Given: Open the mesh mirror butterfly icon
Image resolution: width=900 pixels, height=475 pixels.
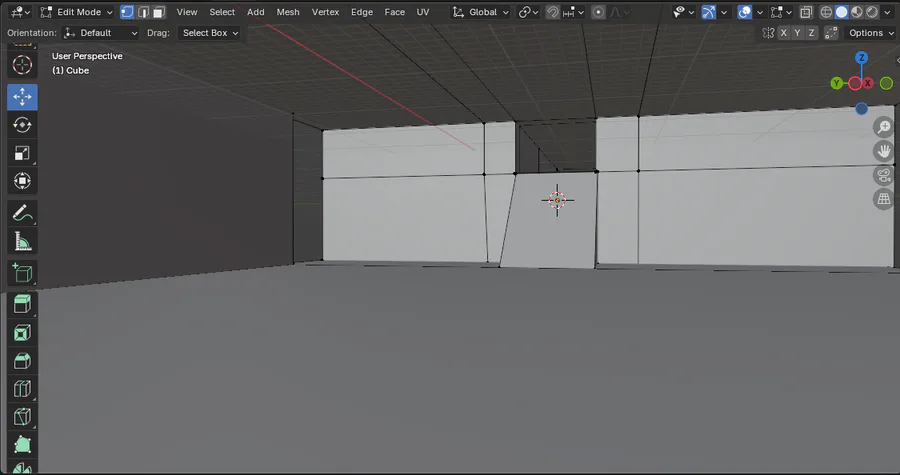Looking at the screenshot, I should [769, 33].
